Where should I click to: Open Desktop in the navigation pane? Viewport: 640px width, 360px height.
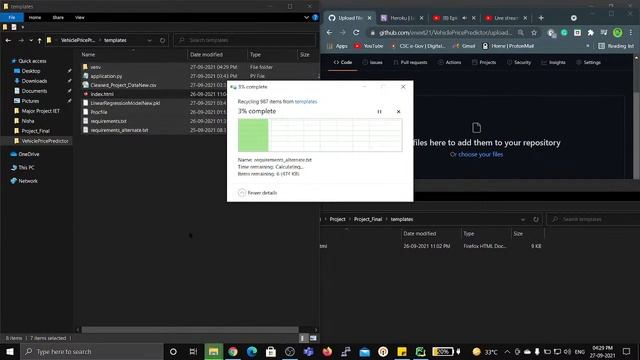tap(31, 71)
